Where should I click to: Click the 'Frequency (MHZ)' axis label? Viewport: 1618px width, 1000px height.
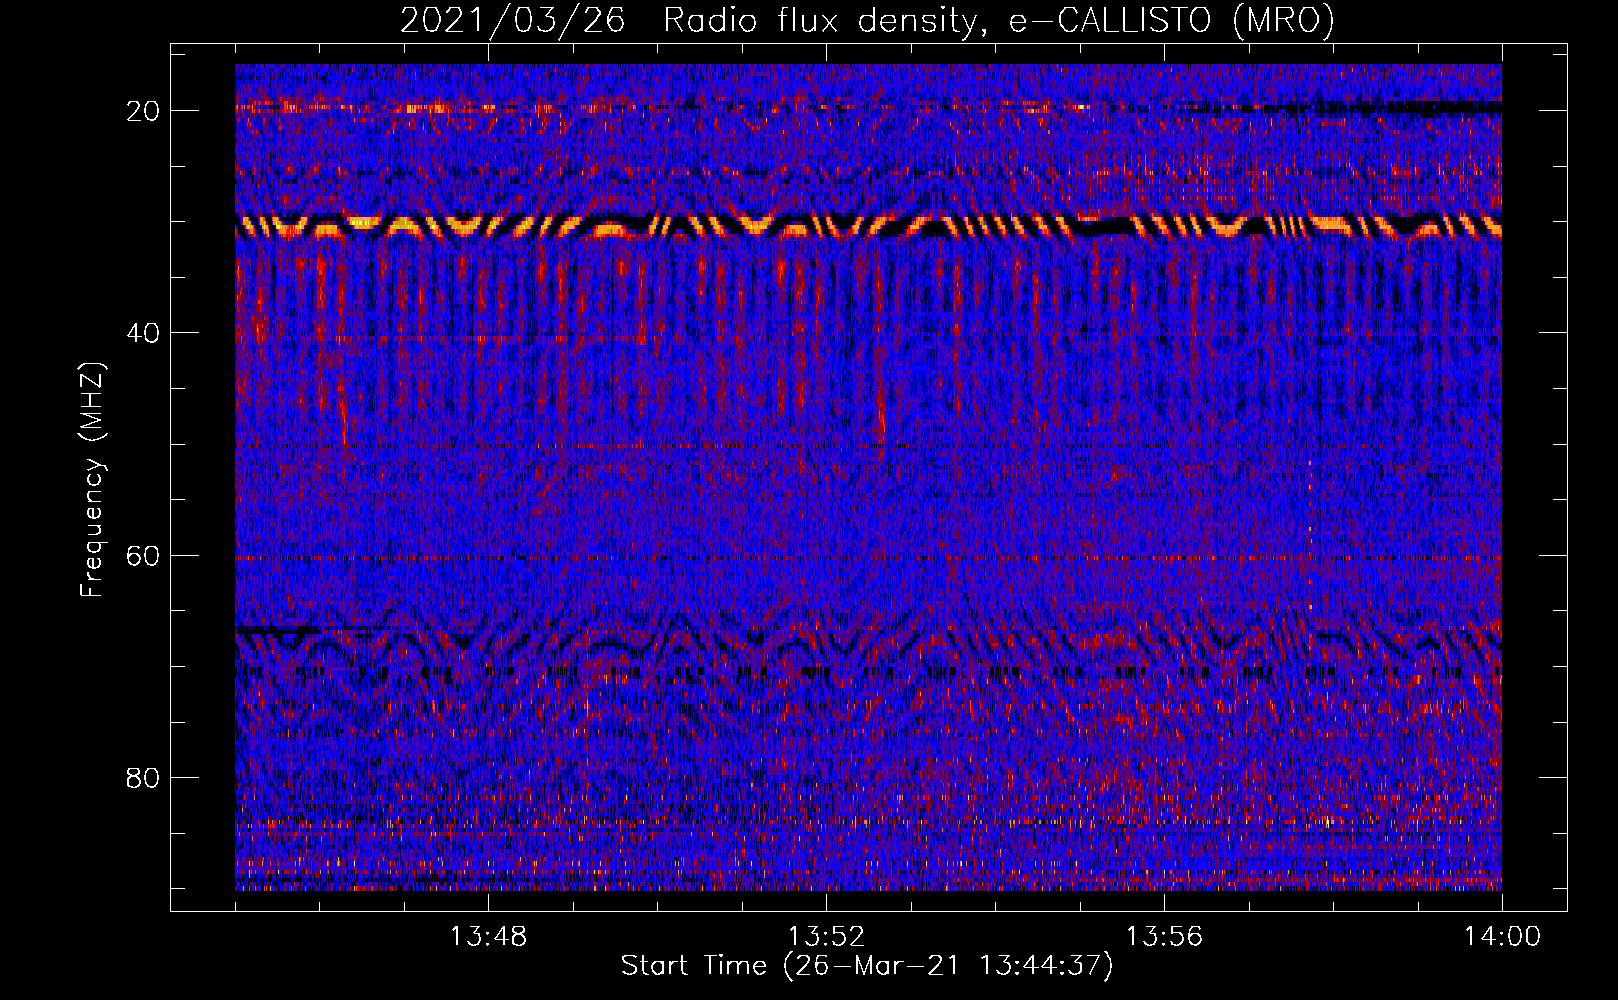pyautogui.click(x=92, y=479)
